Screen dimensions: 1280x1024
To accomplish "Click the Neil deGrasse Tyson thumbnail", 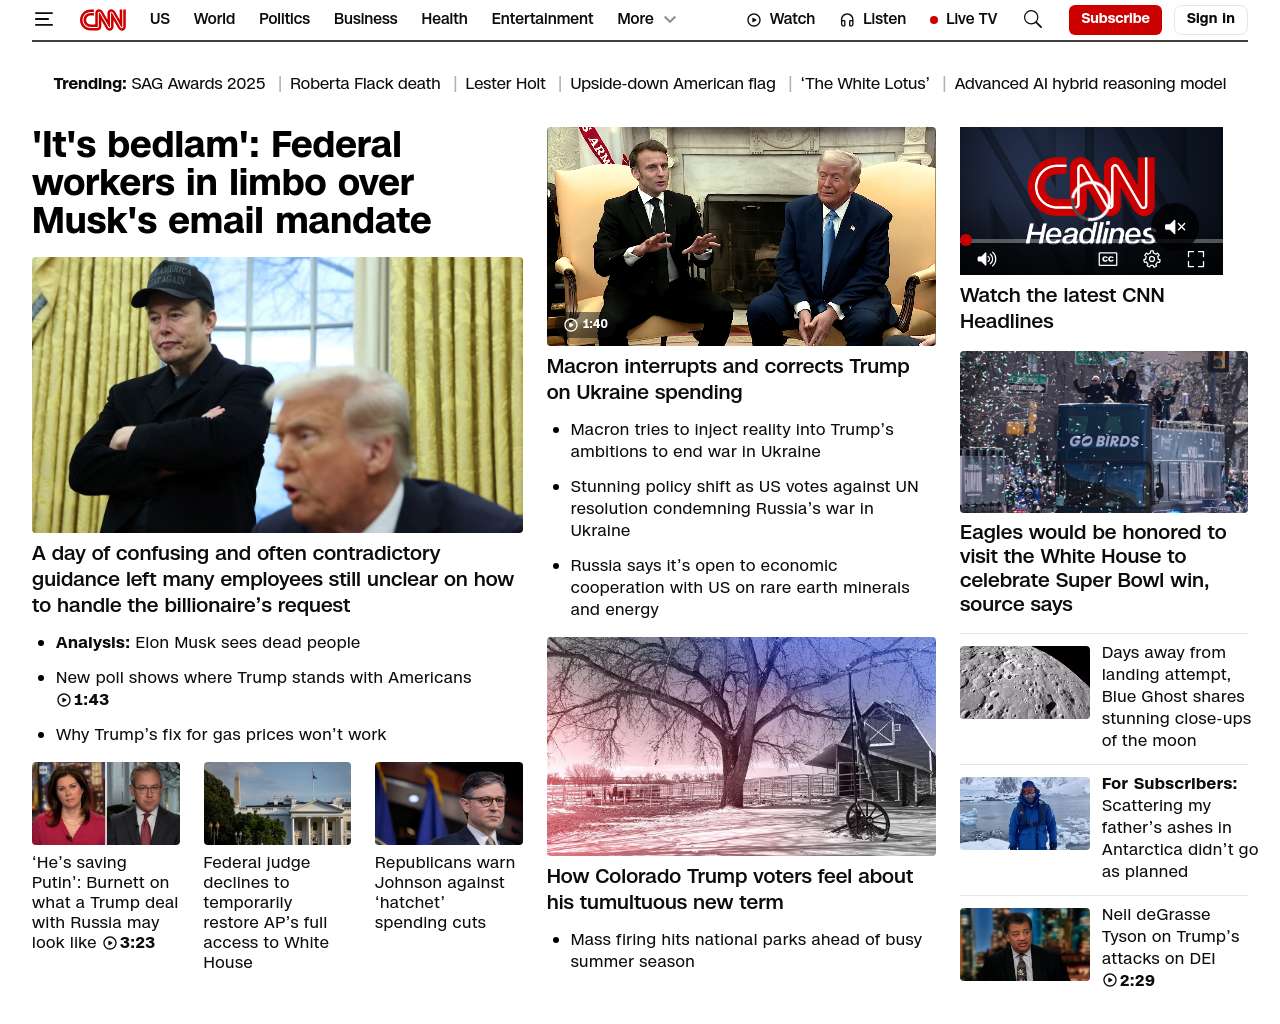I will tap(1025, 944).
